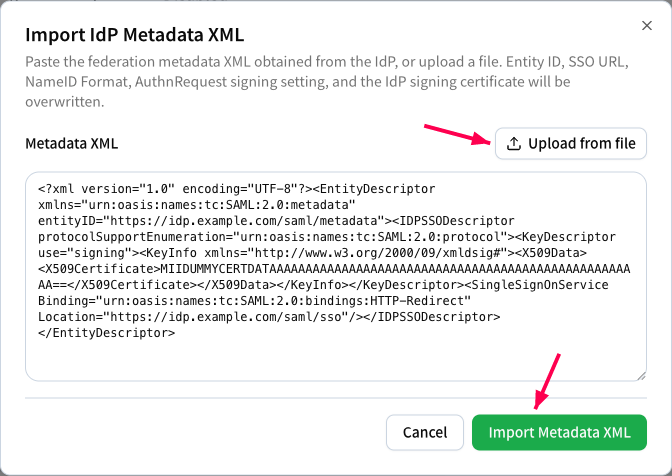The width and height of the screenshot is (672, 476).
Task: Place cursor on the X509Certificate MIIDUMMYCERTDATA line
Action: pyautogui.click(x=334, y=269)
